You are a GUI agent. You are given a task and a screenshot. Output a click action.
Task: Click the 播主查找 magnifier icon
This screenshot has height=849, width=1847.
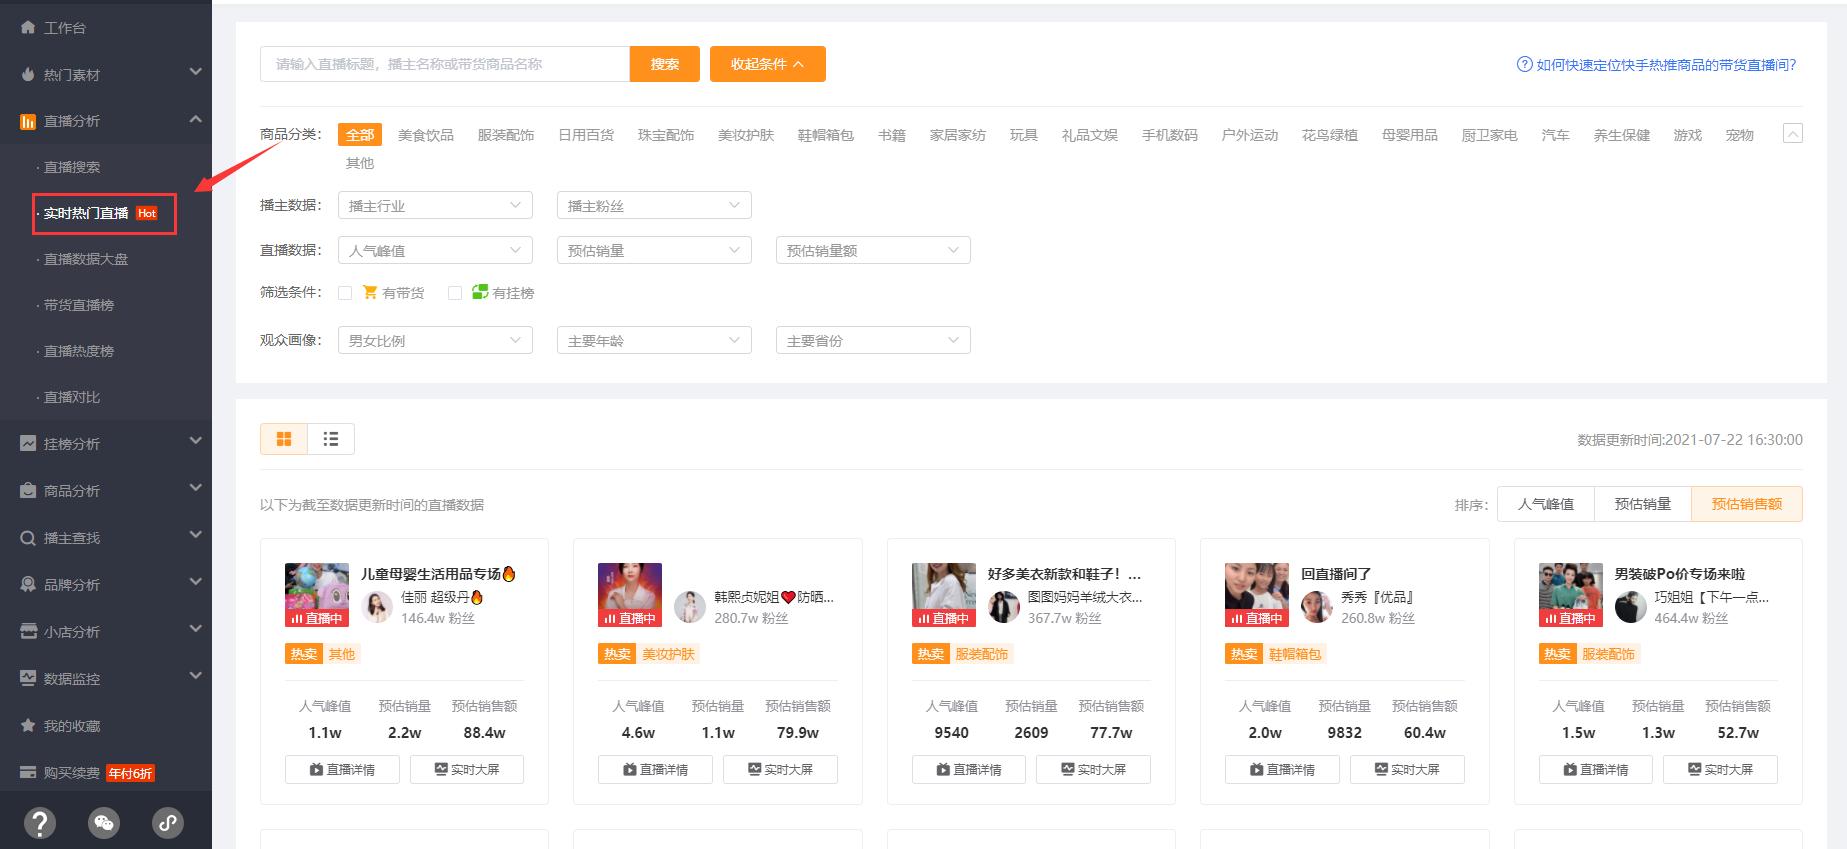[28, 537]
